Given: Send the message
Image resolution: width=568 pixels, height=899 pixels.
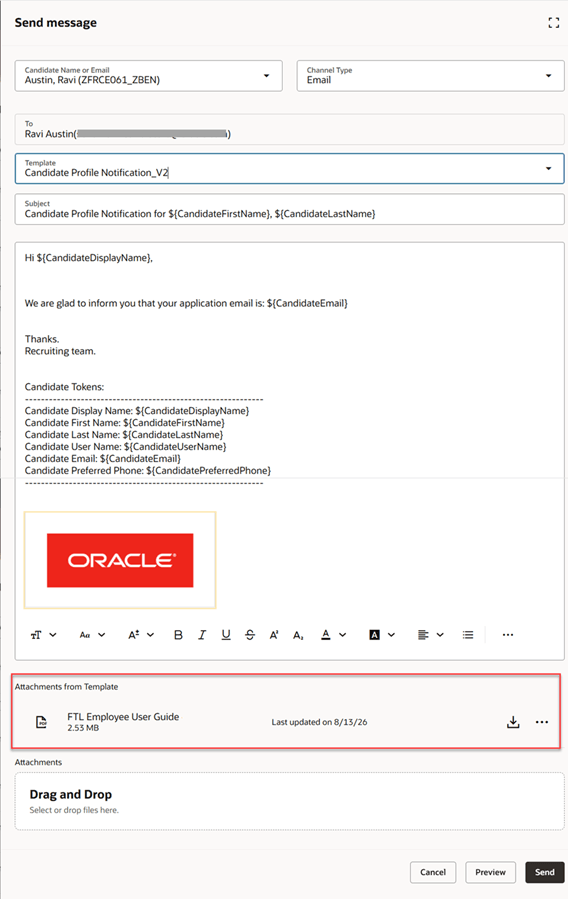Looking at the screenshot, I should [x=545, y=872].
